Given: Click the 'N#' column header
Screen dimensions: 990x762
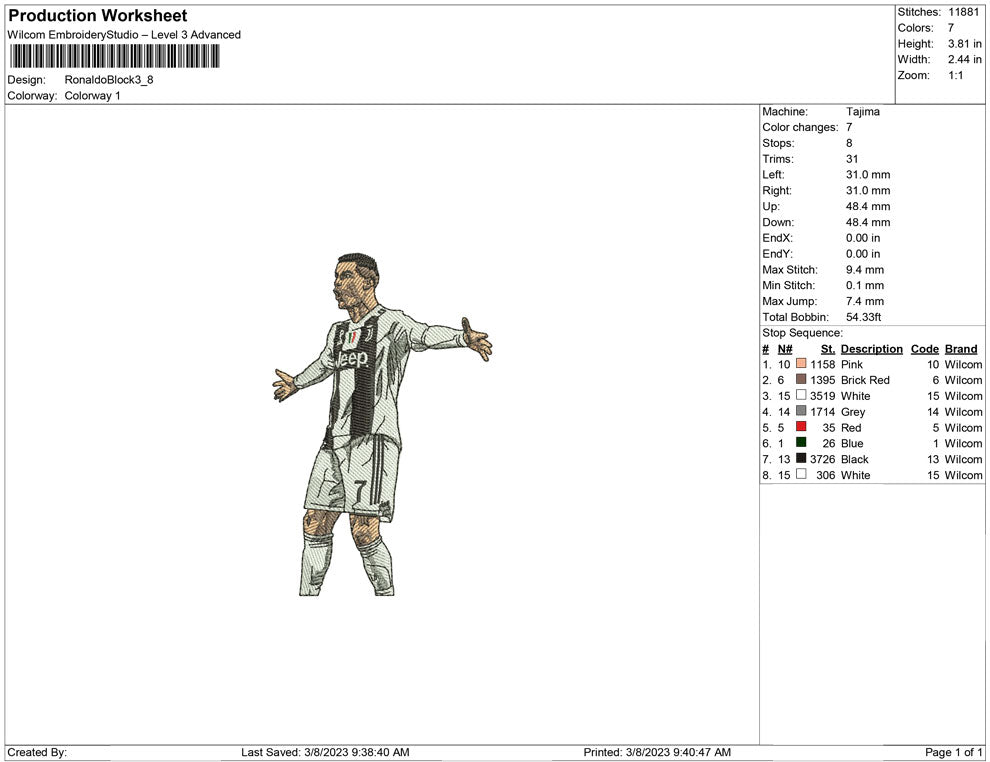Looking at the screenshot, I should click(x=785, y=349).
